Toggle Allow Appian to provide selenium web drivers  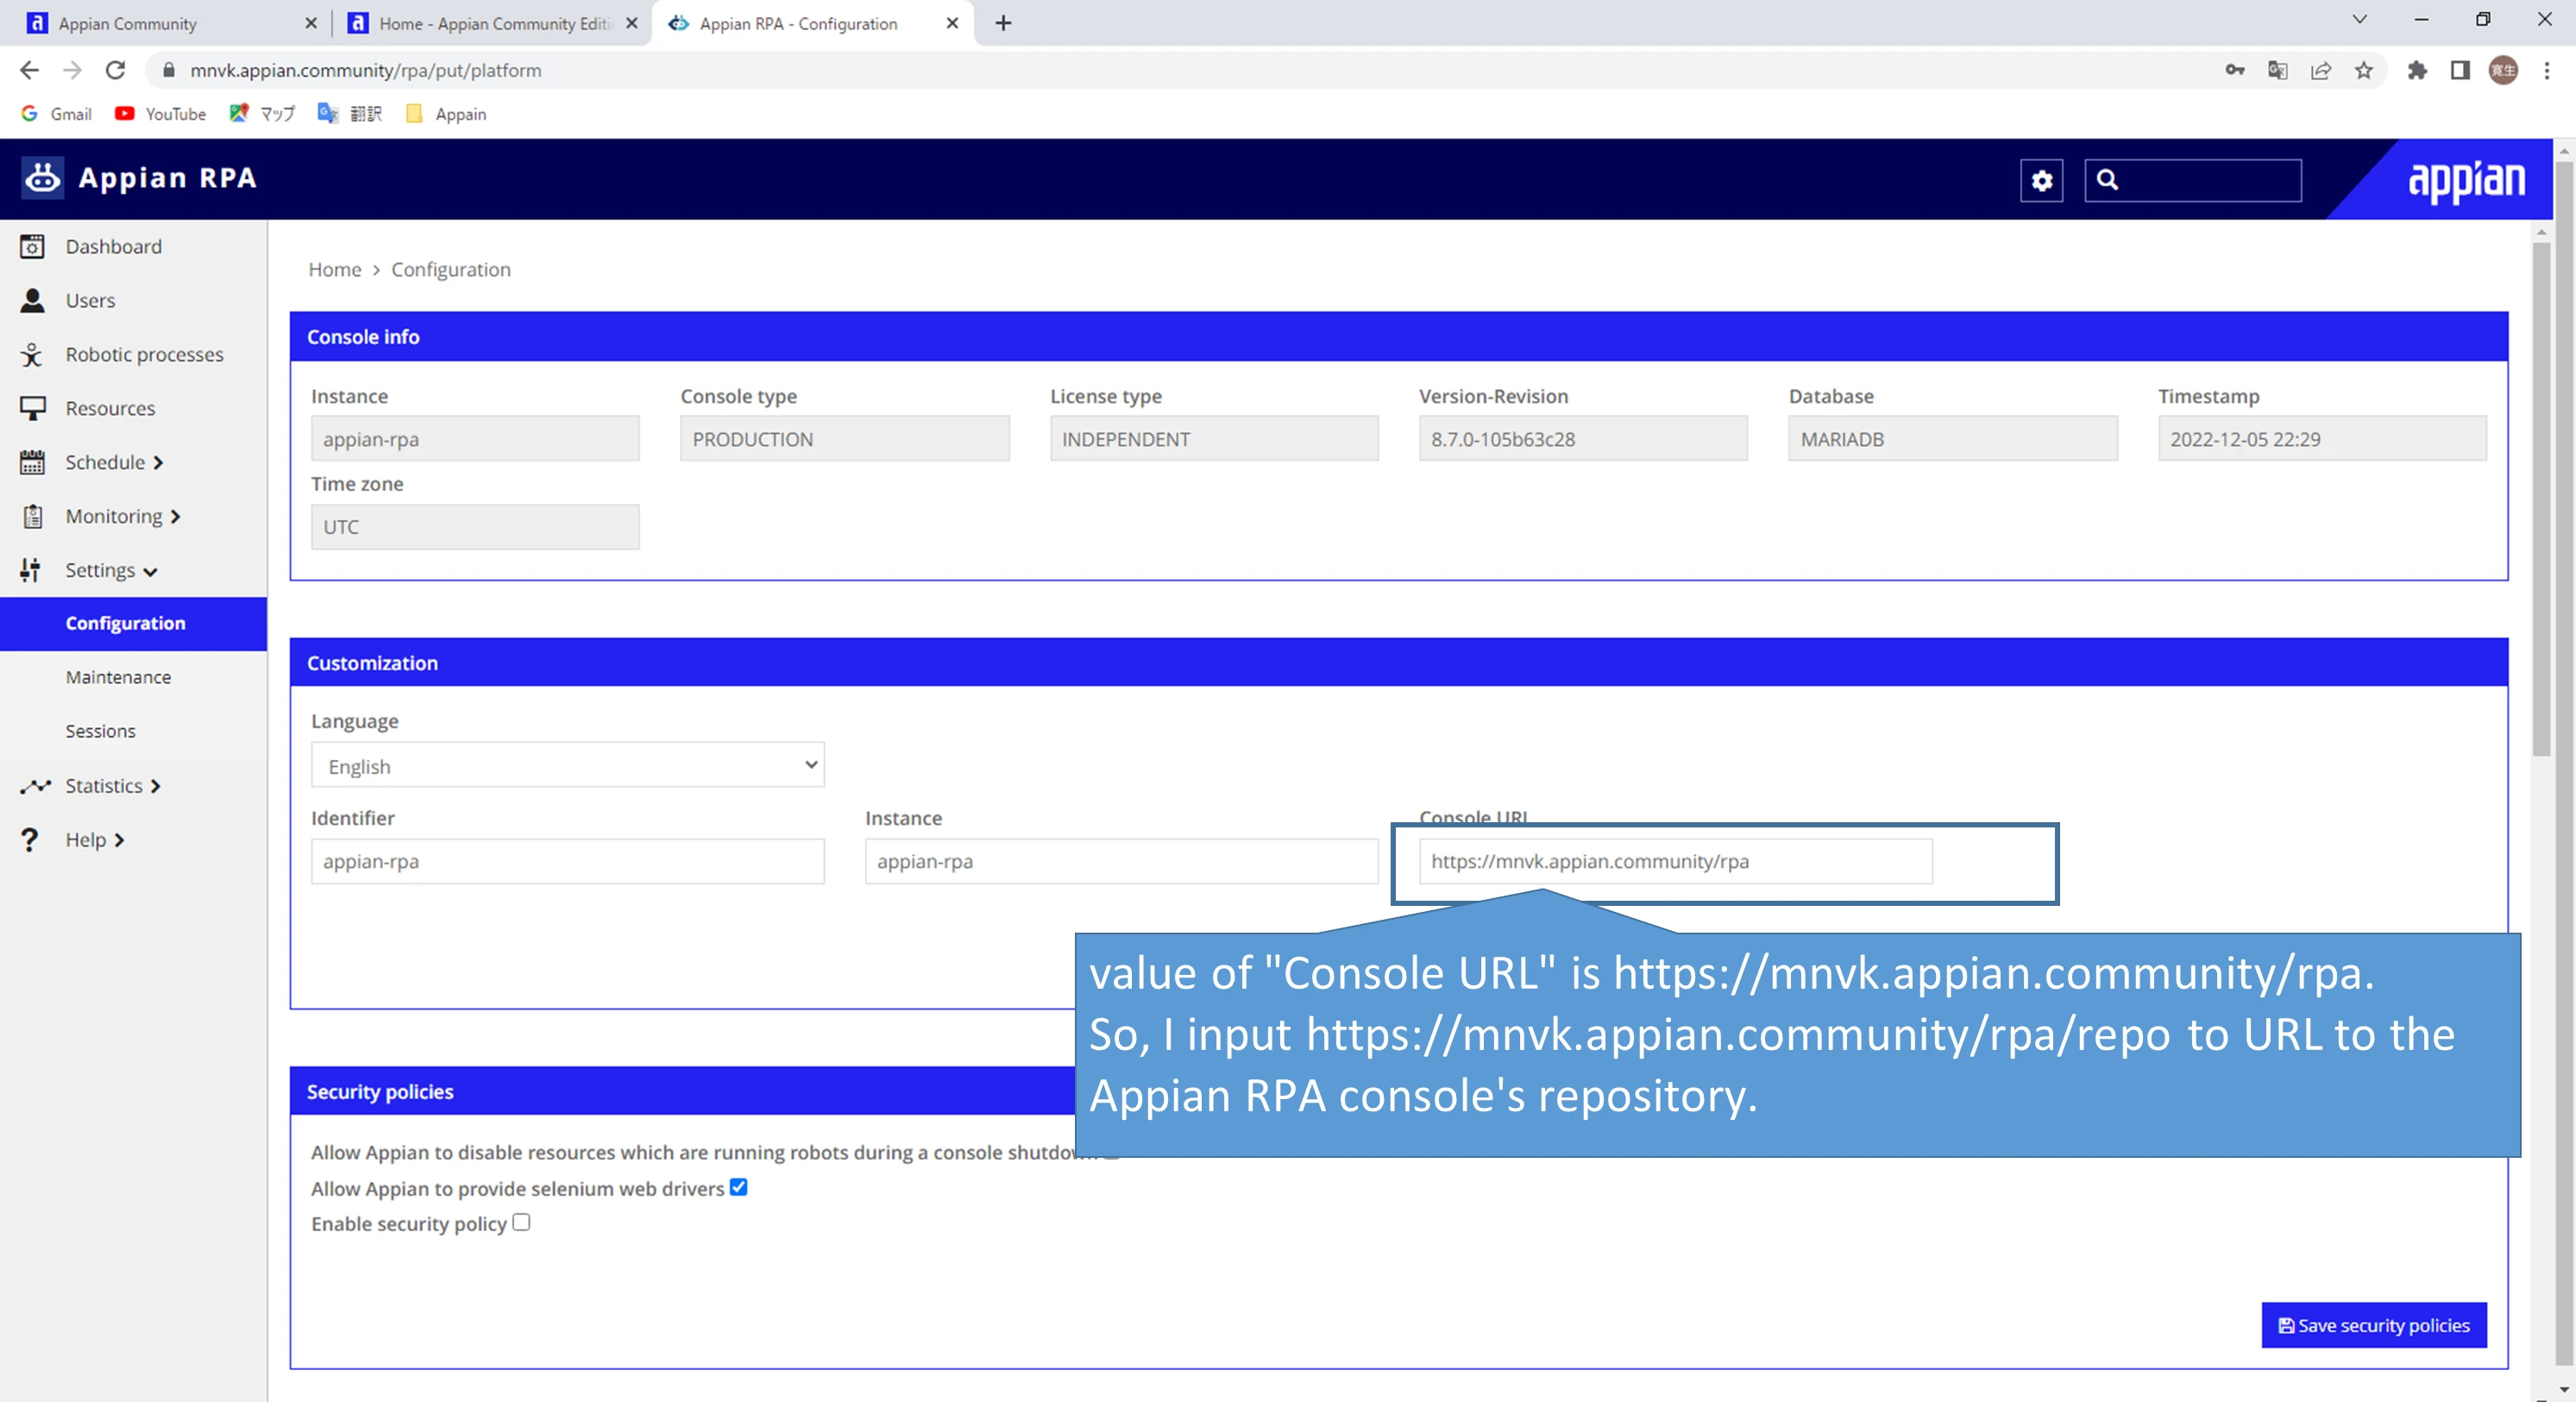pos(738,1187)
